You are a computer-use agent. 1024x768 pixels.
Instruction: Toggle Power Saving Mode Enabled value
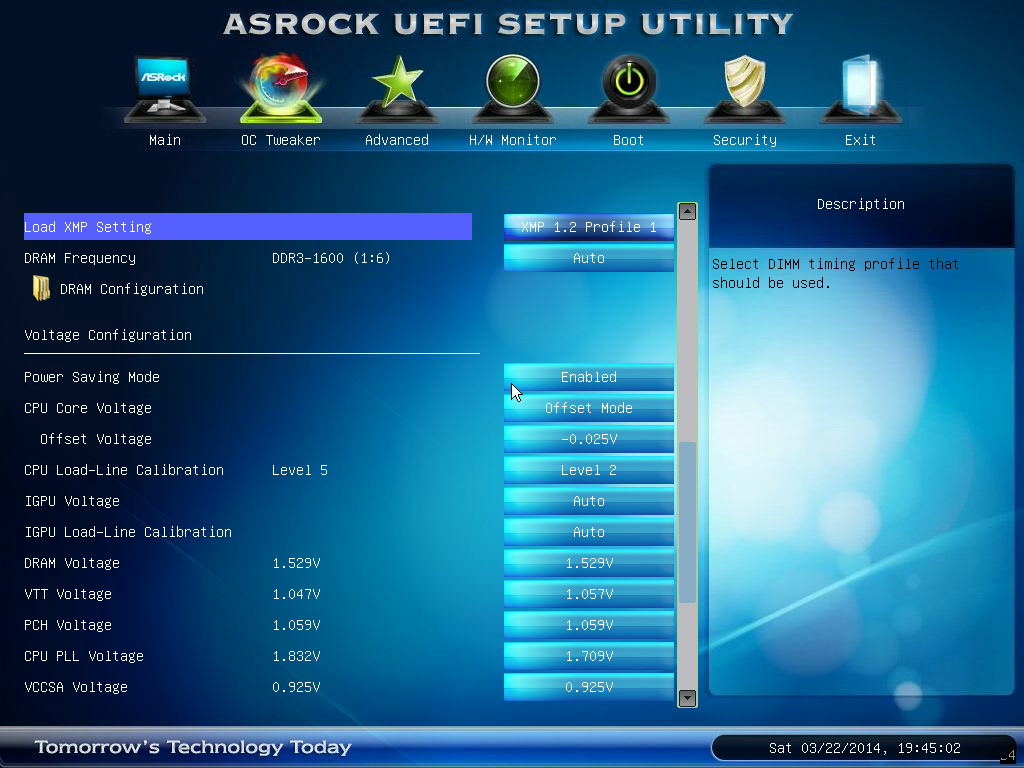pyautogui.click(x=588, y=377)
